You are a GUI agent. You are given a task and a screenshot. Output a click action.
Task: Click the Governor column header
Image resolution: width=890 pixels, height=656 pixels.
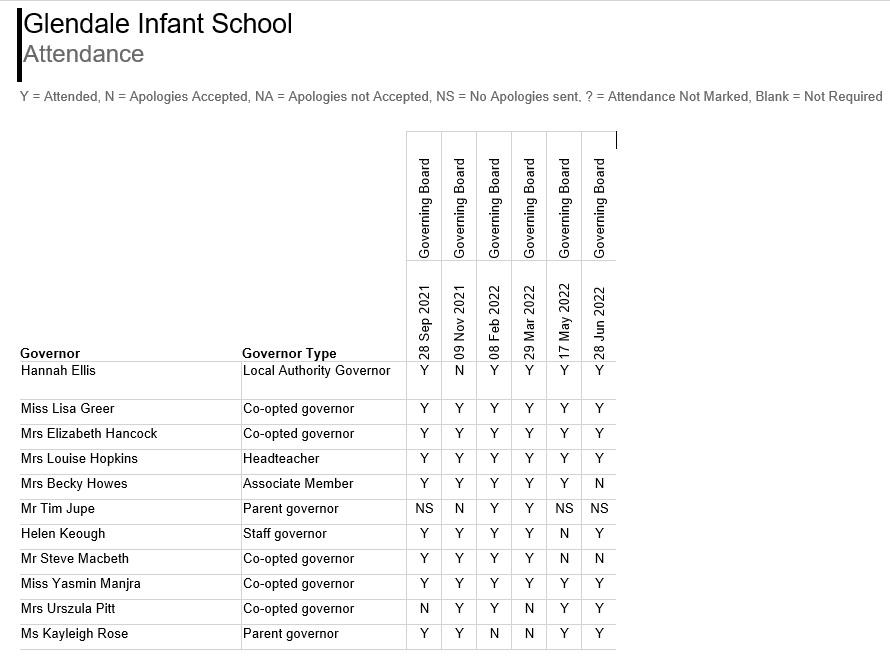click(x=50, y=353)
